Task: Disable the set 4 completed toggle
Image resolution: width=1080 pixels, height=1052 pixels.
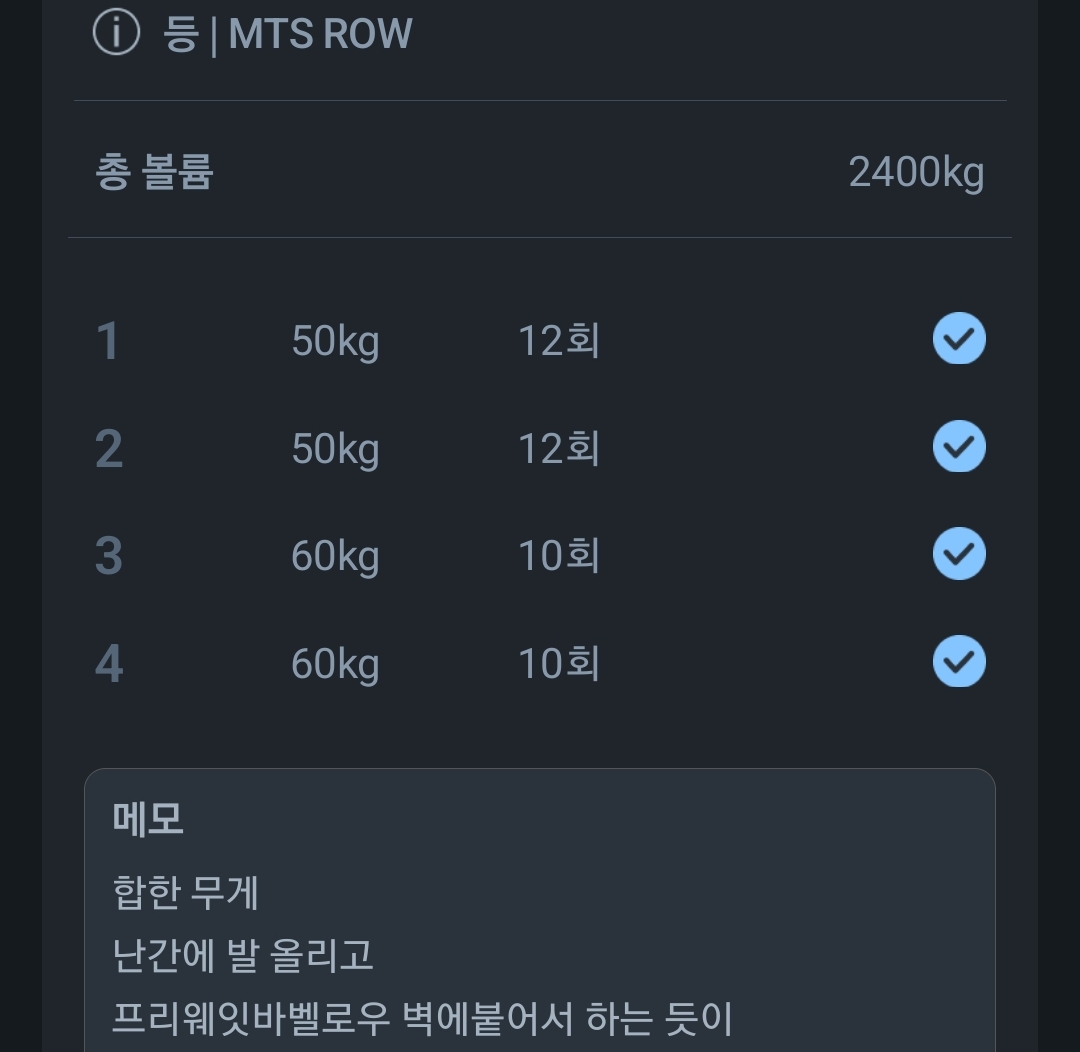Action: pos(958,661)
